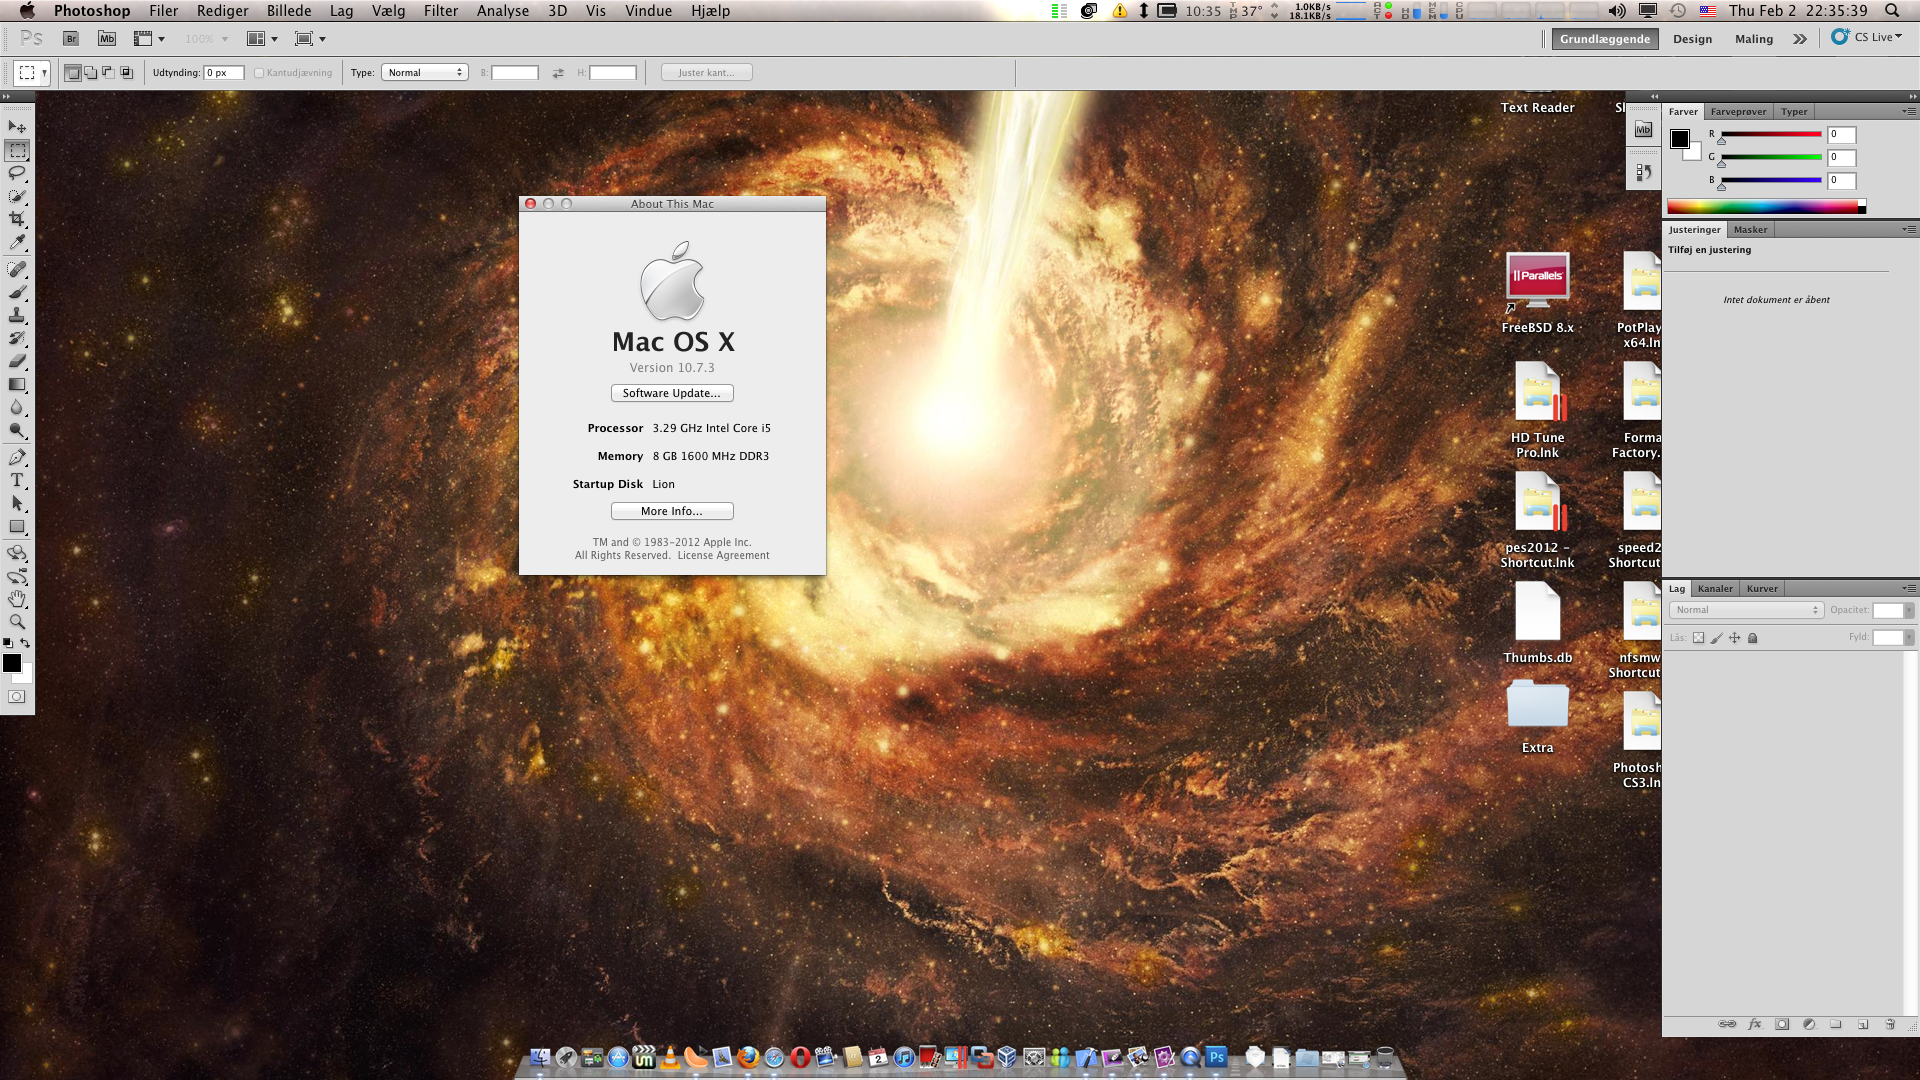Pick the Eyedropper tool
The width and height of the screenshot is (1920, 1080).
[17, 242]
